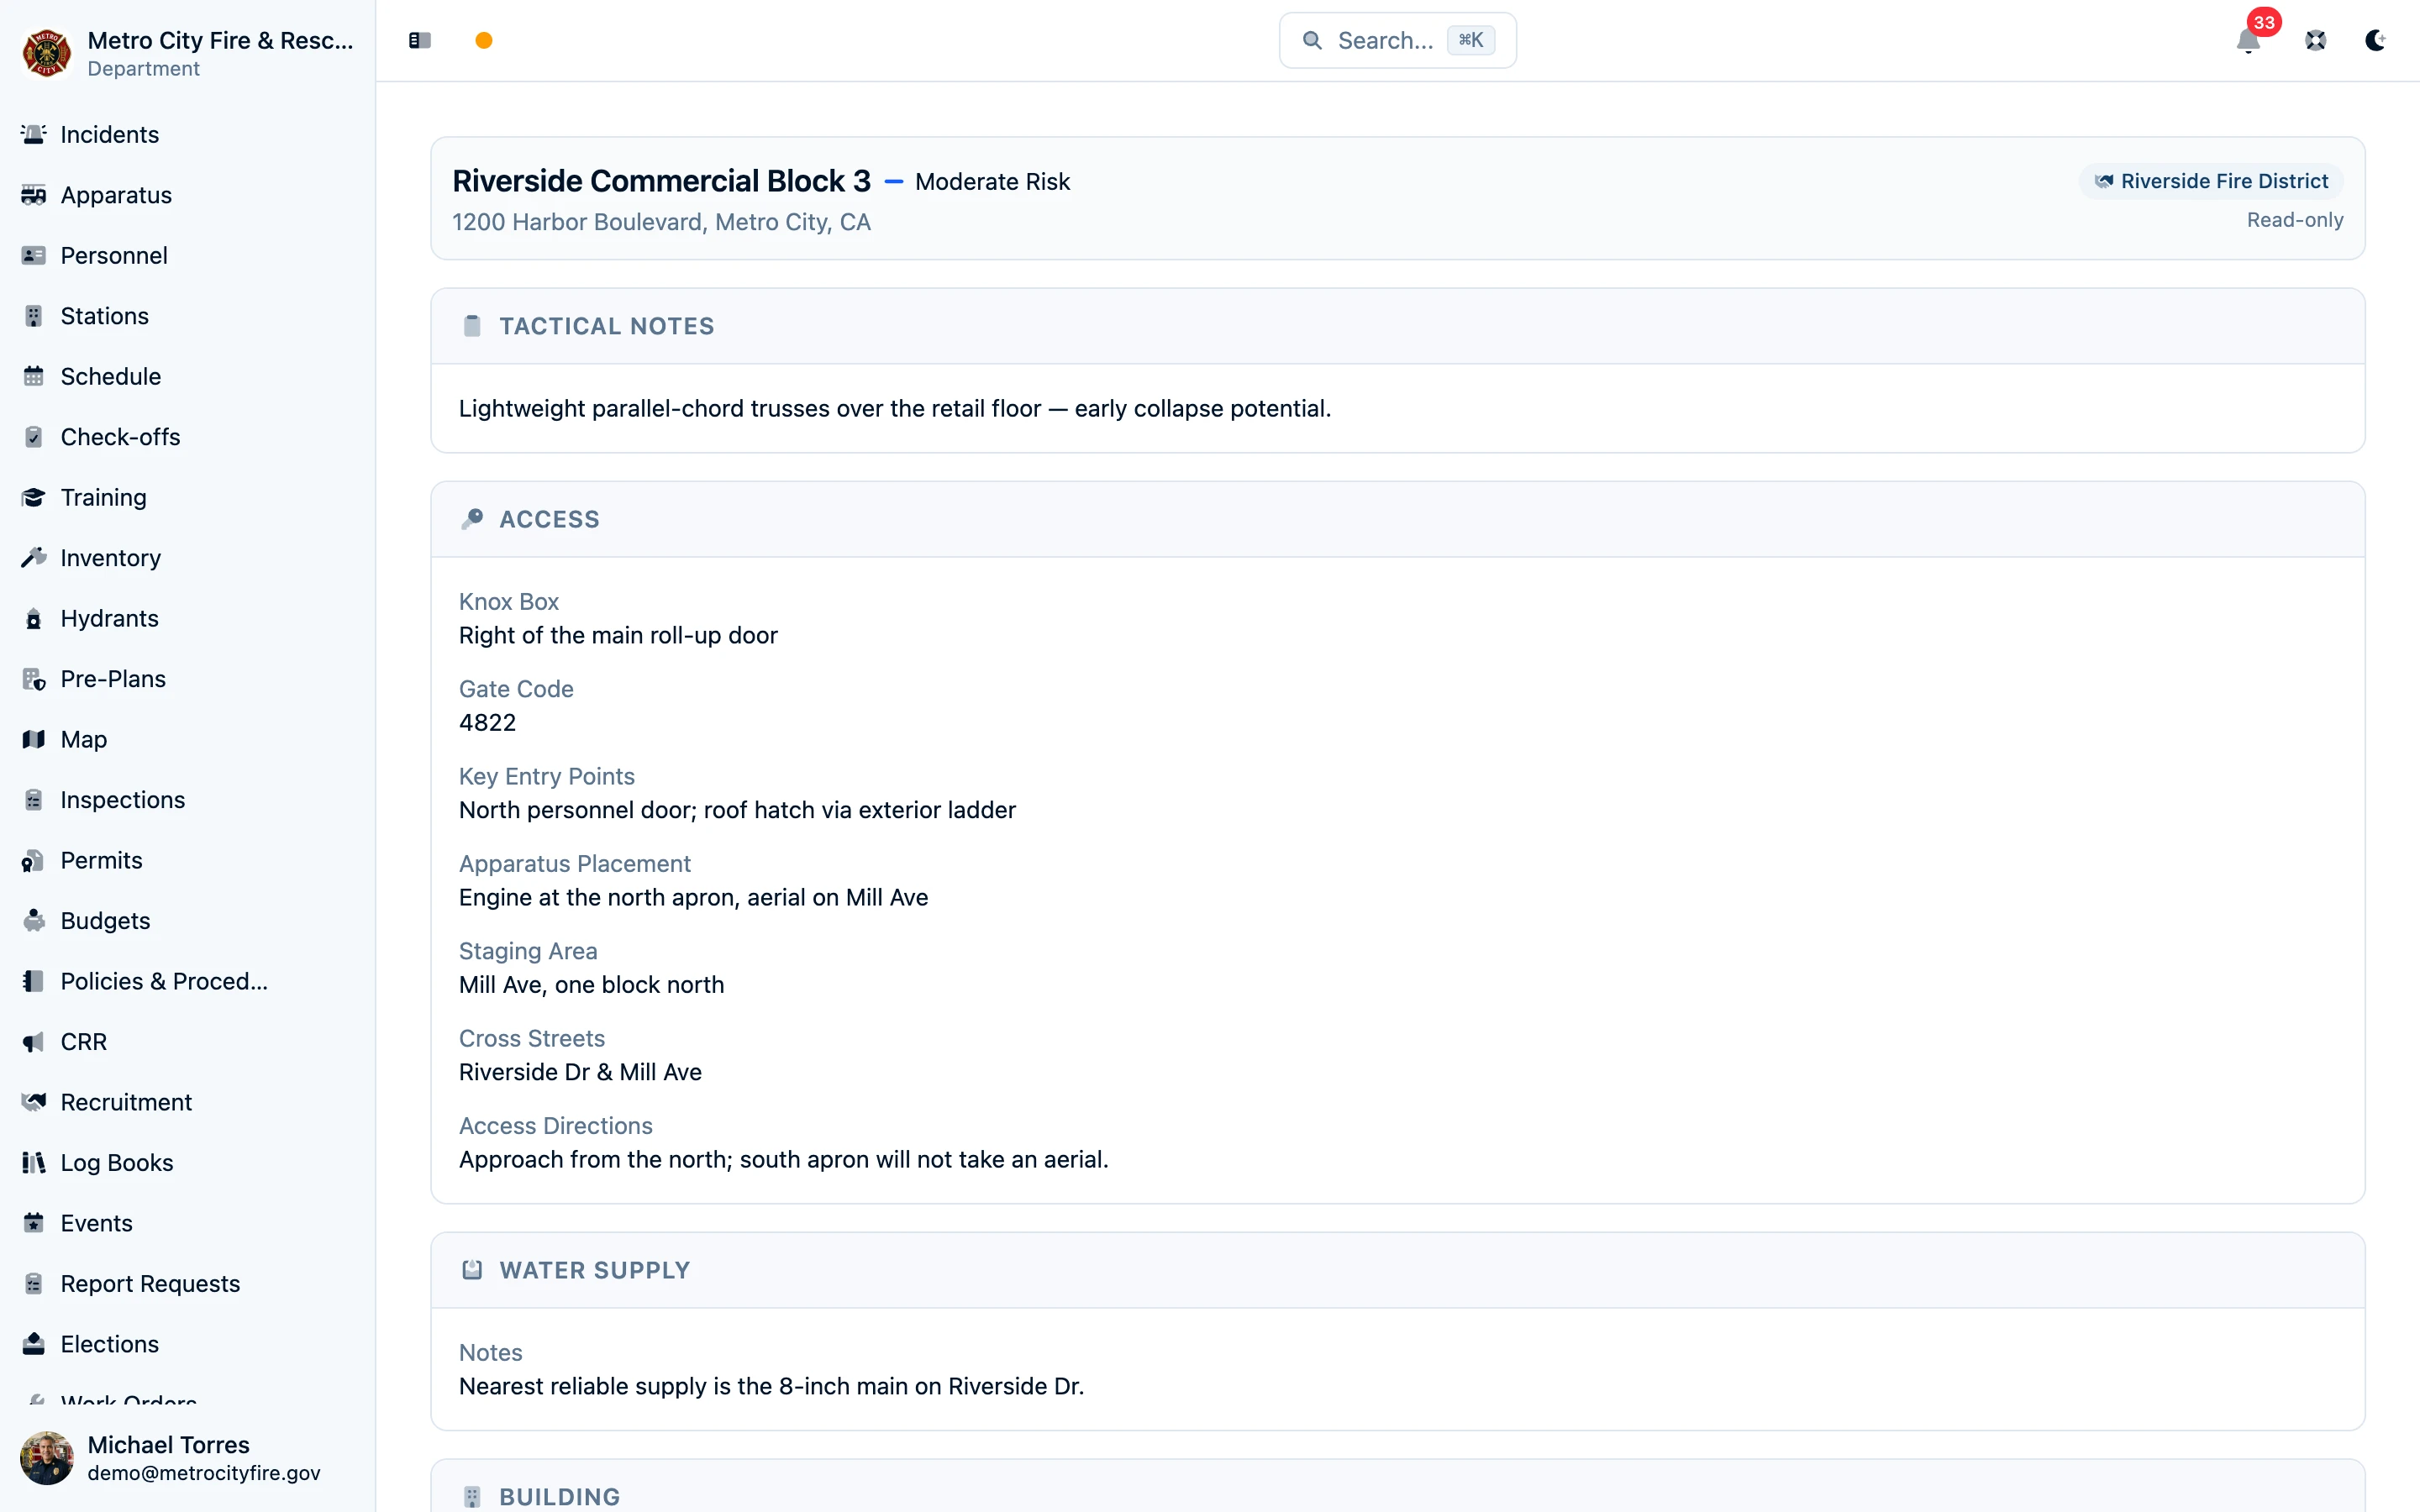
Task: Collapse the sidebar with panel toggle icon
Action: tap(420, 40)
